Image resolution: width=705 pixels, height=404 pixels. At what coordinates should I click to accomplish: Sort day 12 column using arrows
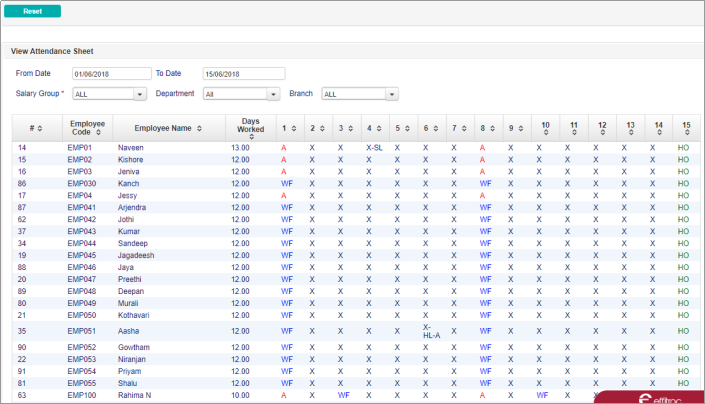pos(602,133)
